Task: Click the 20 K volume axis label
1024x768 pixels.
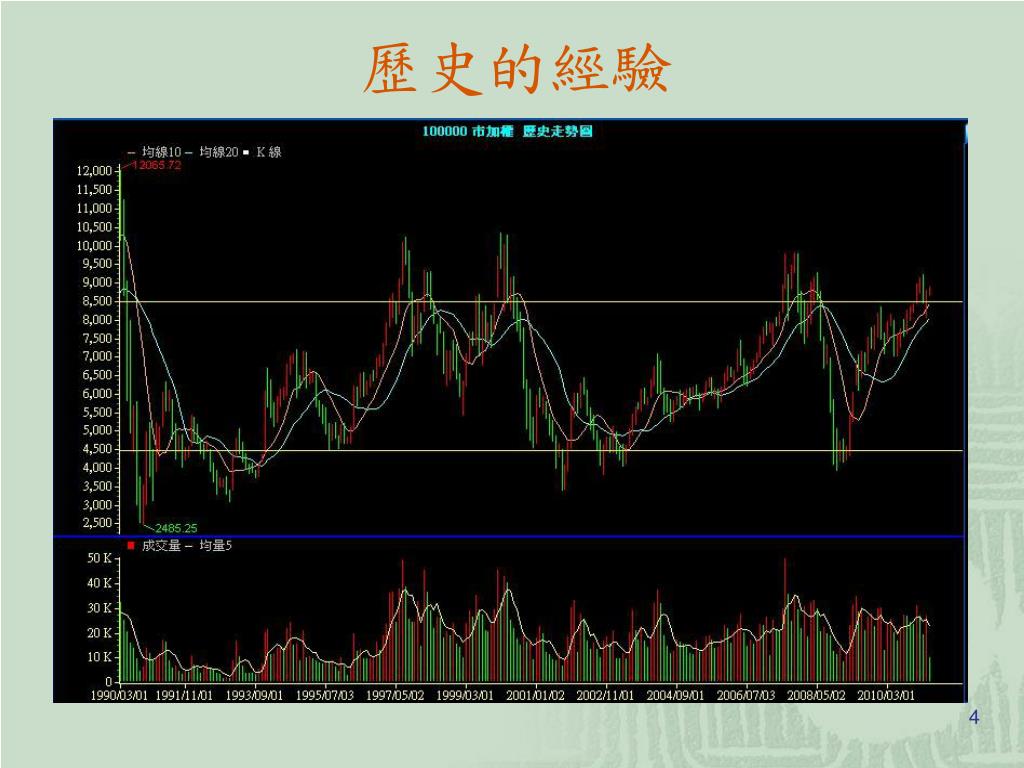Action: (x=99, y=633)
